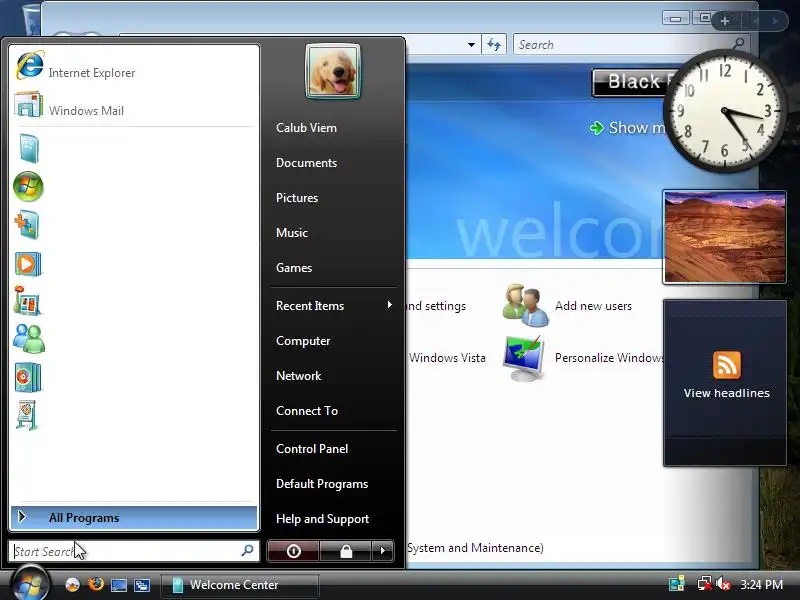Image resolution: width=800 pixels, height=600 pixels.
Task: Add a gadget with sidebar plus button
Action: coord(724,21)
